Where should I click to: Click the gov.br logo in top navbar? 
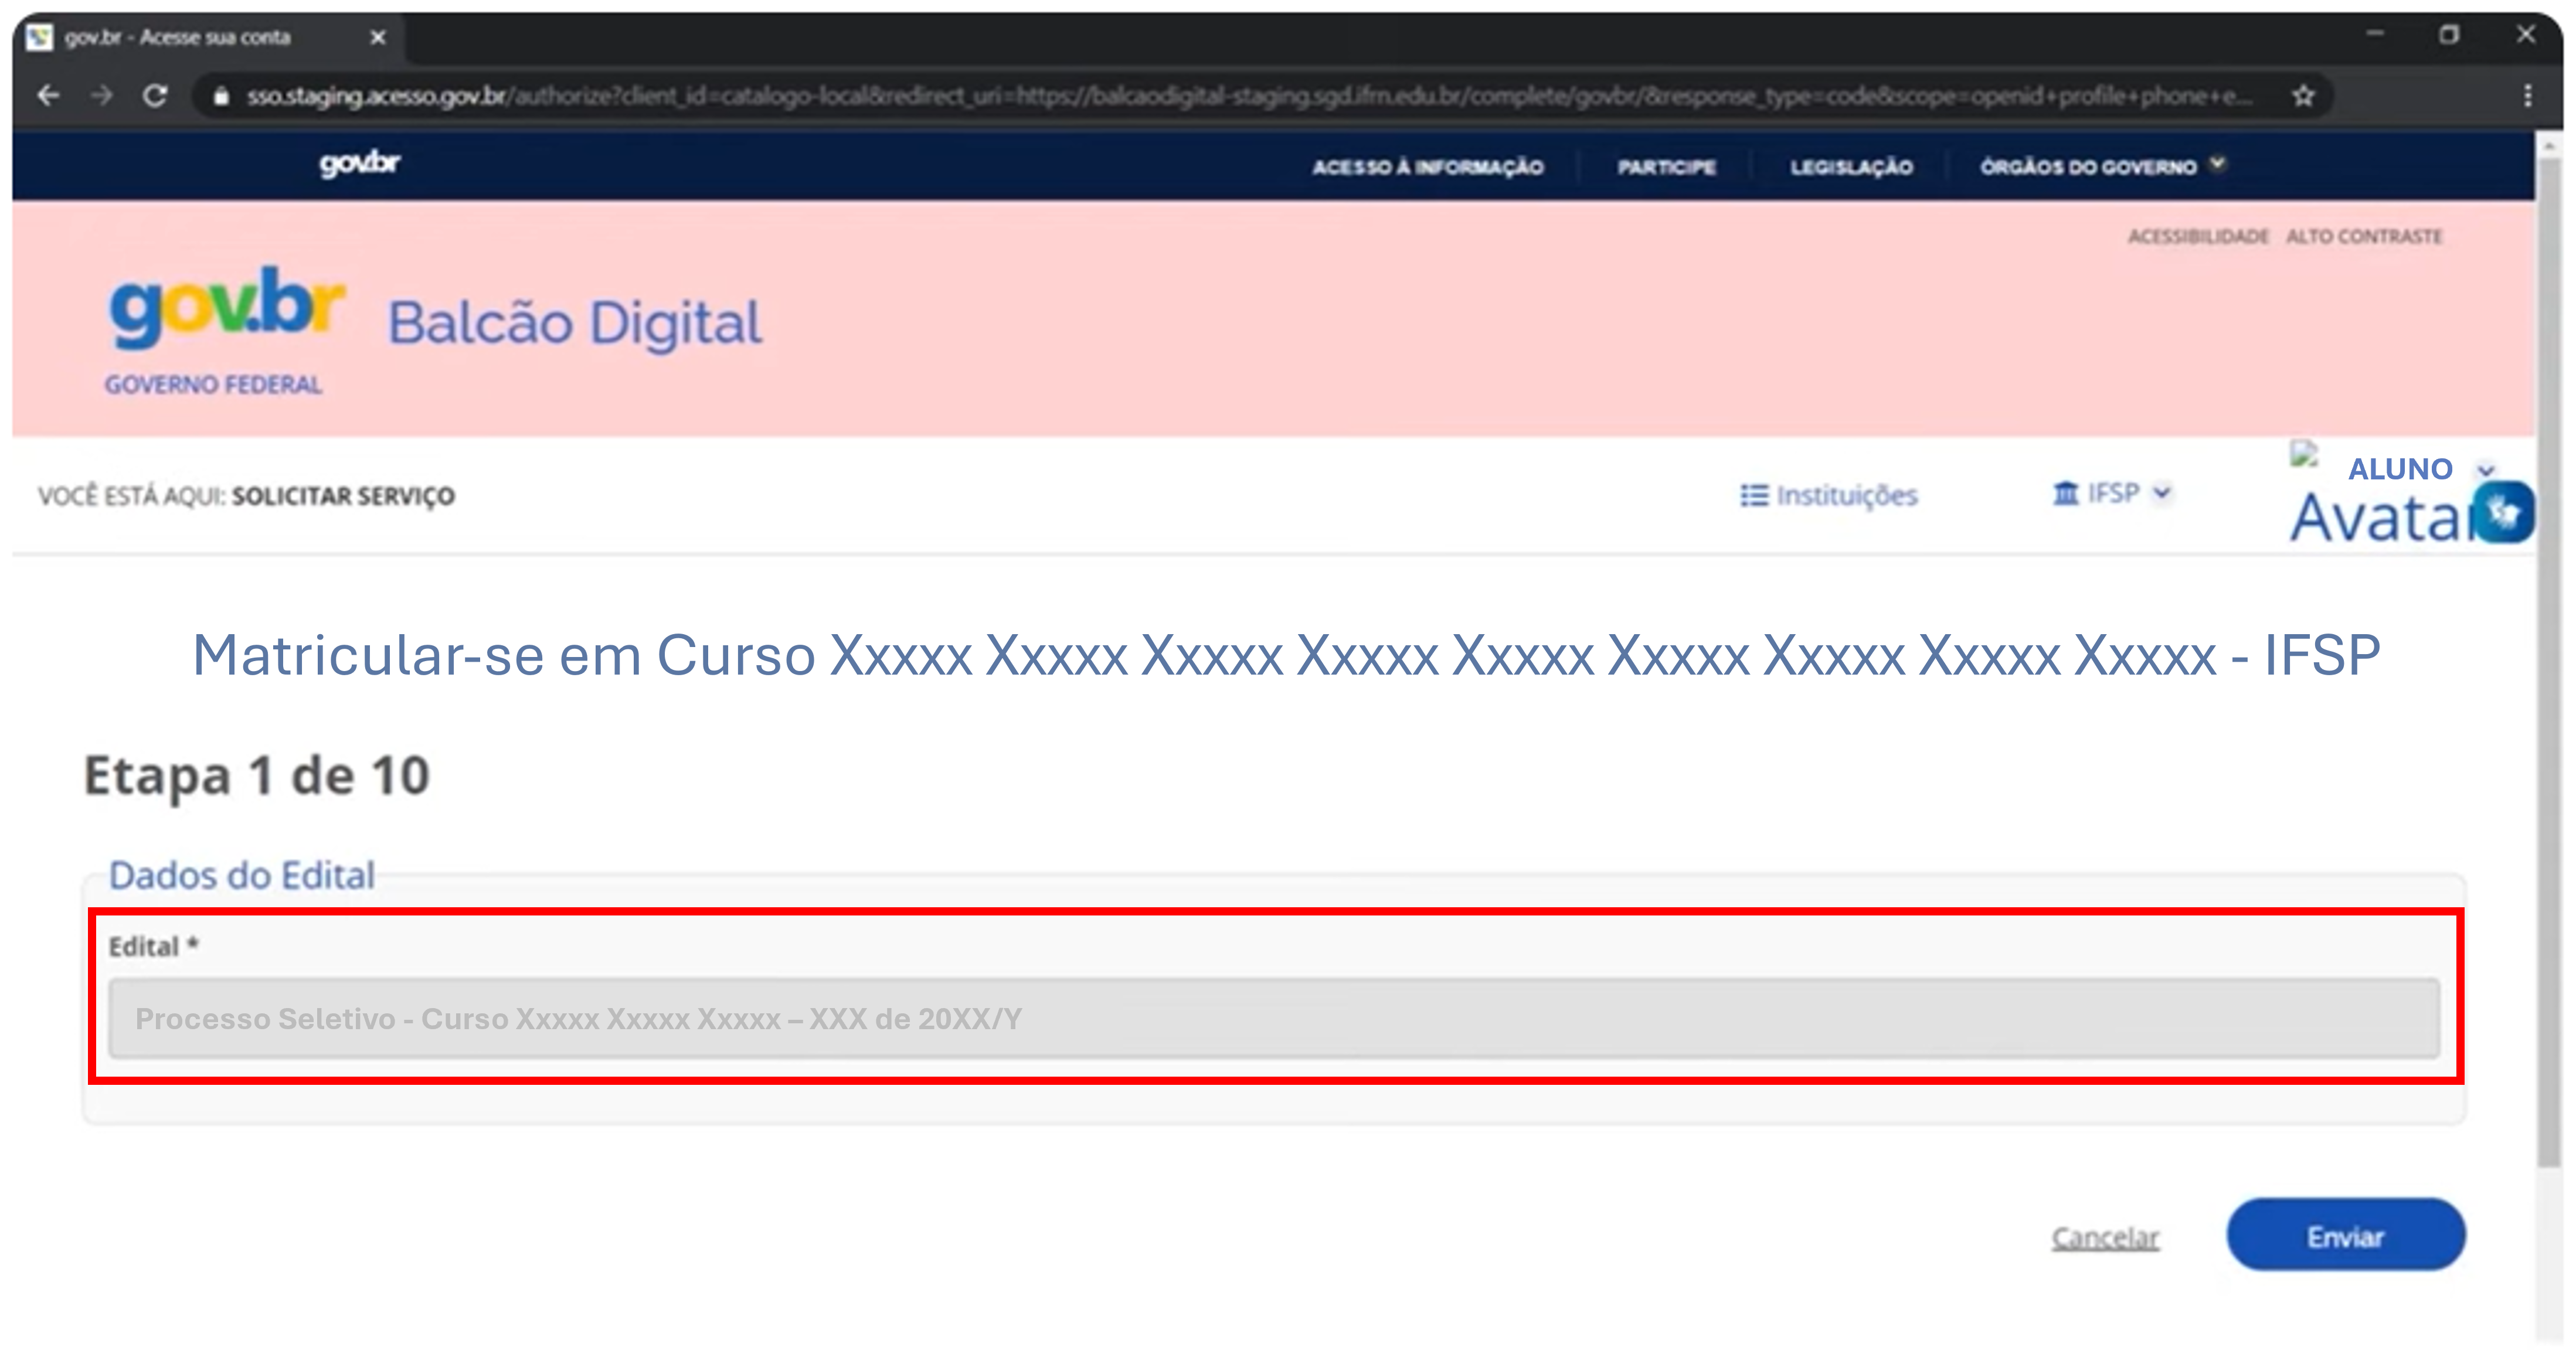pos(359,164)
